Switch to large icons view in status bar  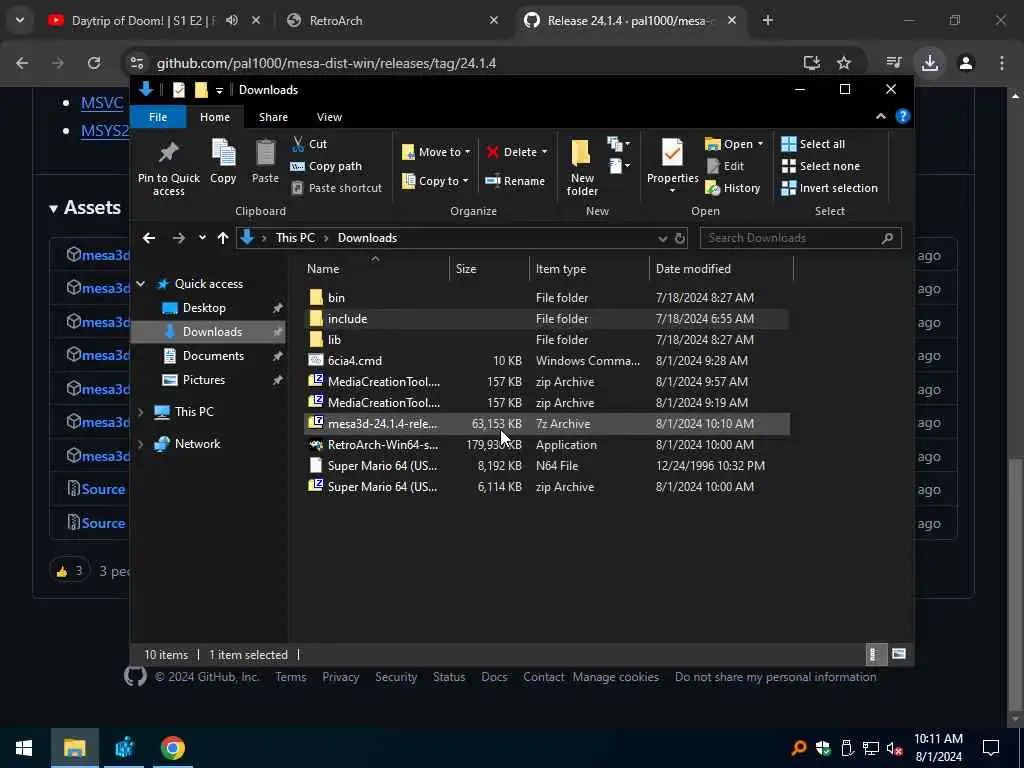pos(899,654)
